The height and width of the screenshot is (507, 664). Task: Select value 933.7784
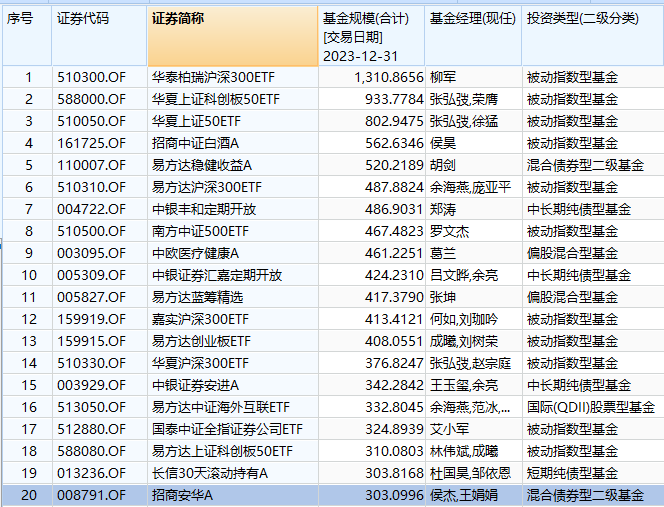point(394,99)
